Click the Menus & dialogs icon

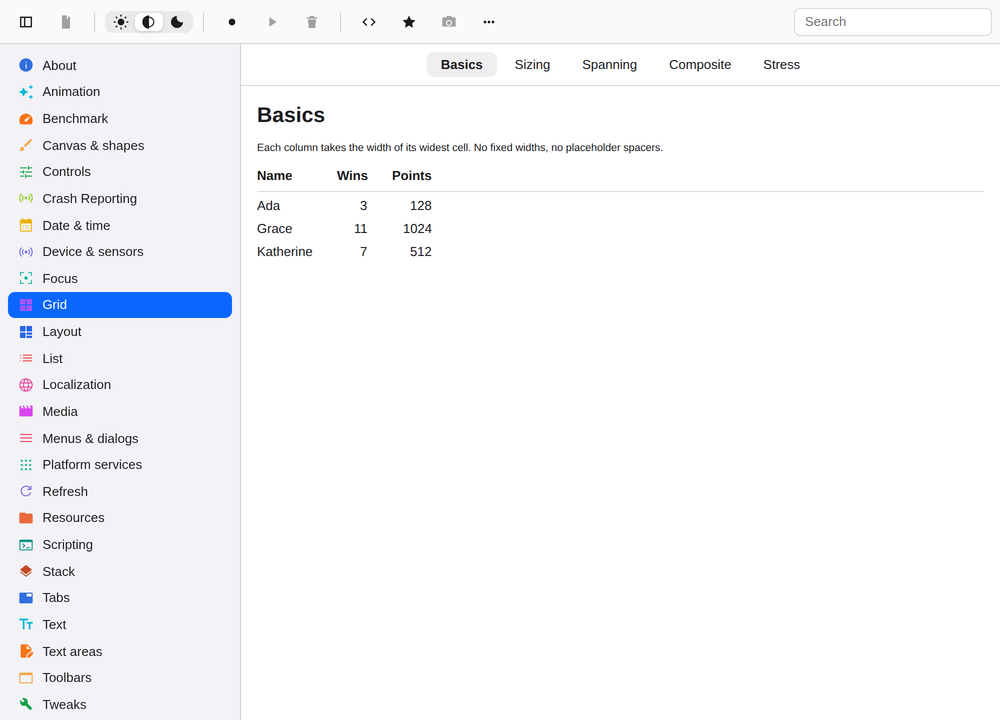pyautogui.click(x=26, y=438)
